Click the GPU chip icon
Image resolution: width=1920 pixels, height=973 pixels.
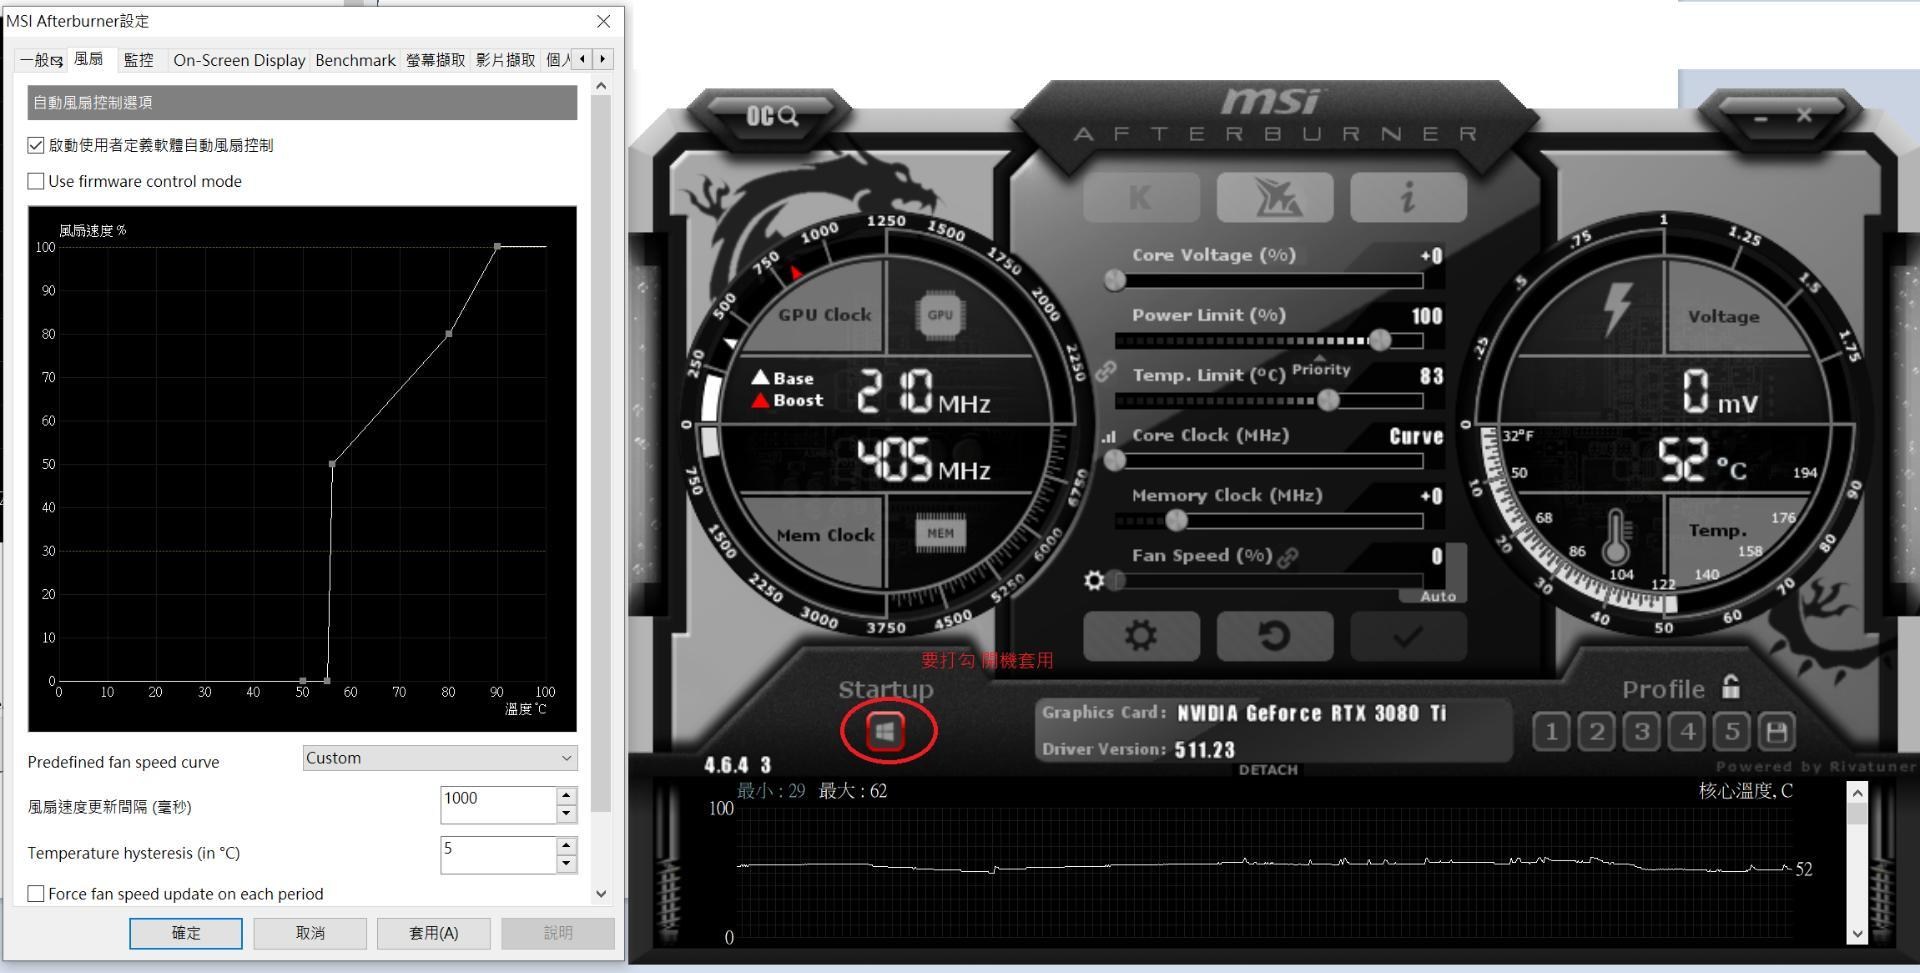pos(939,315)
